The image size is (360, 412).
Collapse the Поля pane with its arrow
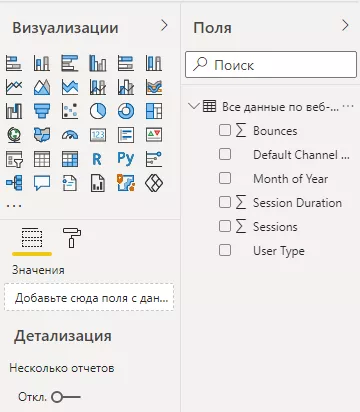[345, 25]
